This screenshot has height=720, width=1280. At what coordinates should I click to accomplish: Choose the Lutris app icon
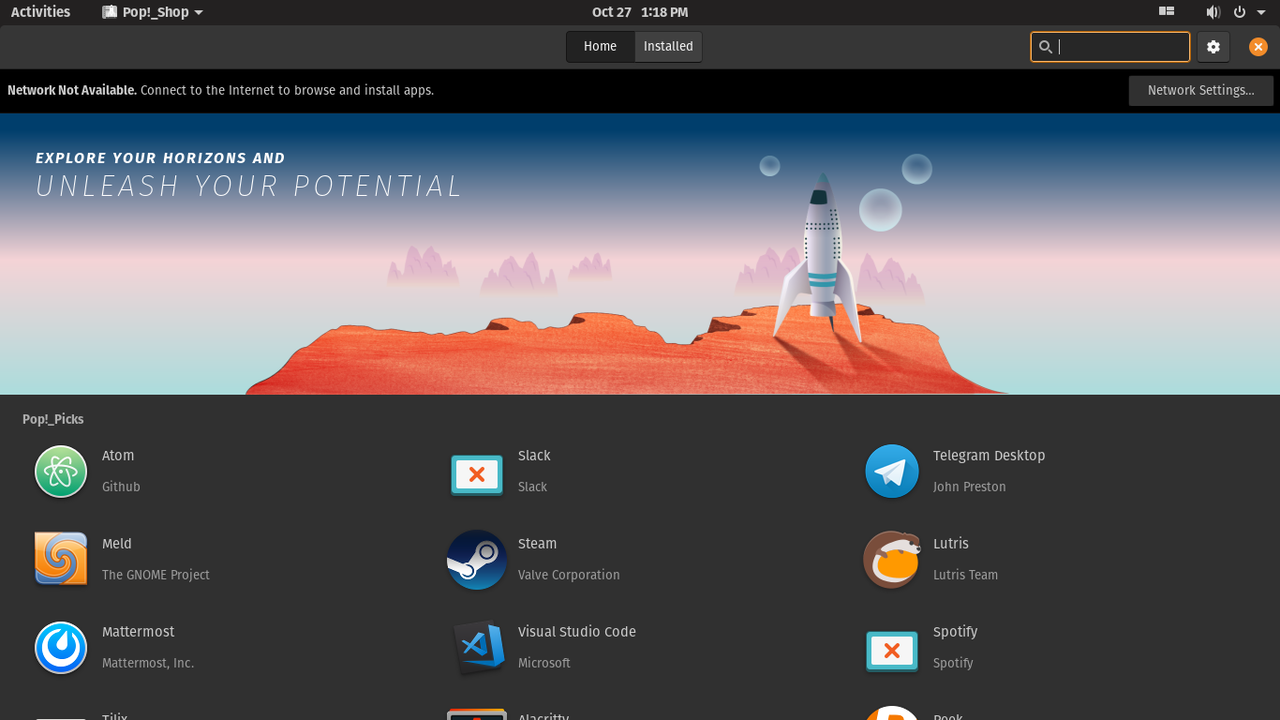pos(892,560)
